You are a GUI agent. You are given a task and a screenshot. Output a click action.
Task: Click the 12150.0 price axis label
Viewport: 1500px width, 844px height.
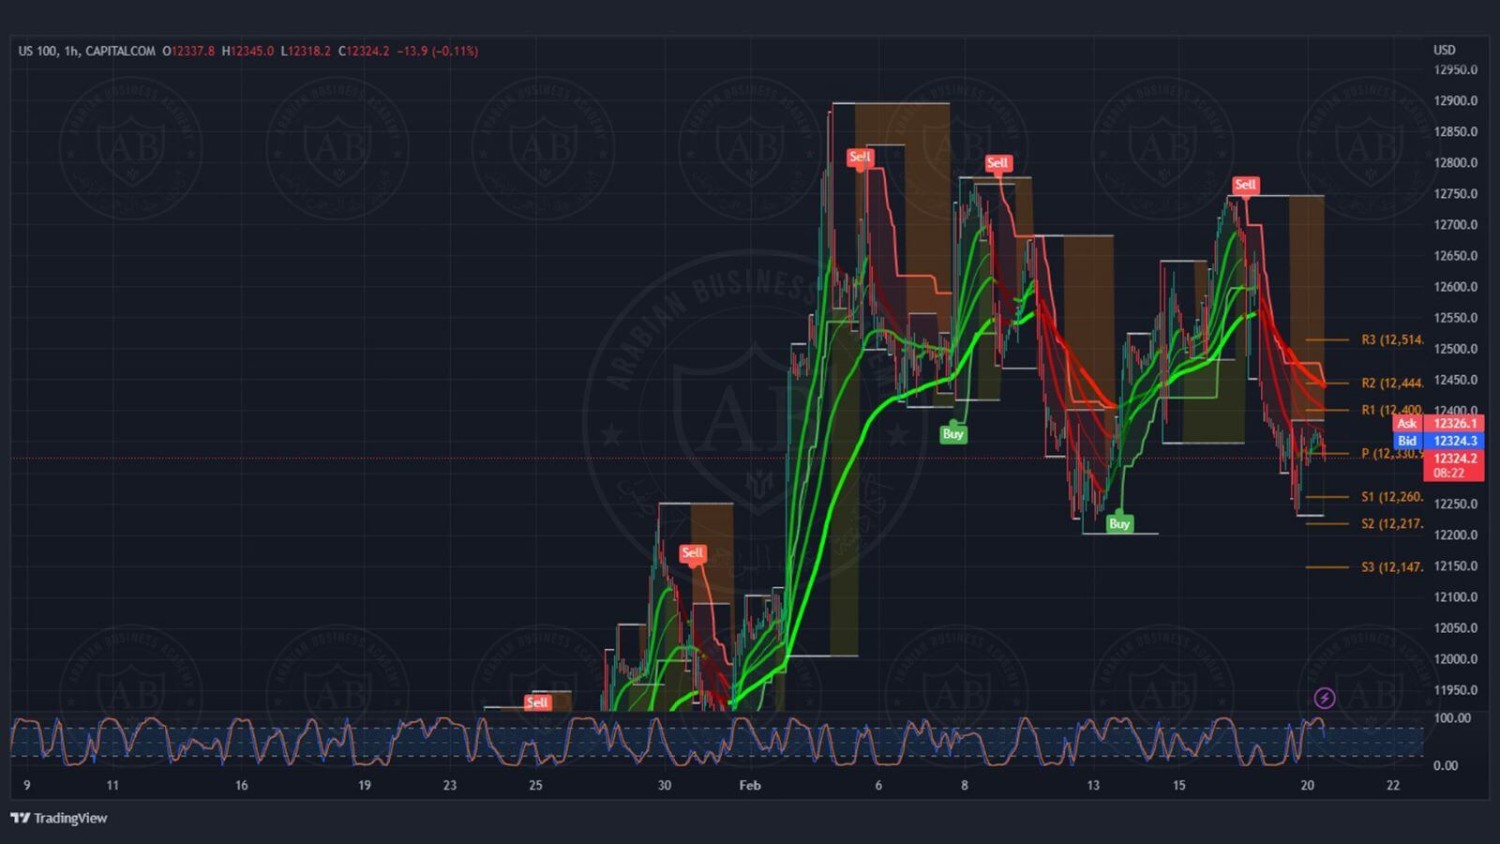[x=1456, y=566]
